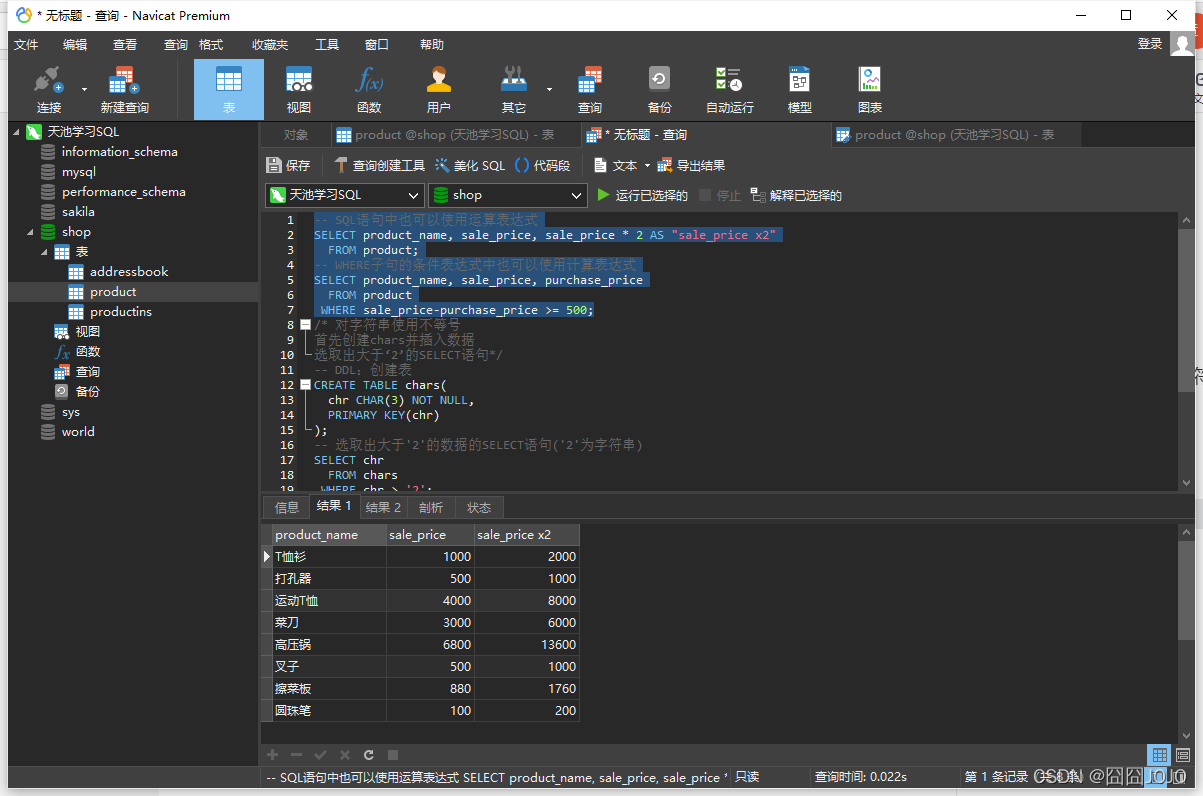This screenshot has height=796, width=1203.
Task: Collapse the 天池学习SQL connection tree node
Action: click(x=15, y=132)
